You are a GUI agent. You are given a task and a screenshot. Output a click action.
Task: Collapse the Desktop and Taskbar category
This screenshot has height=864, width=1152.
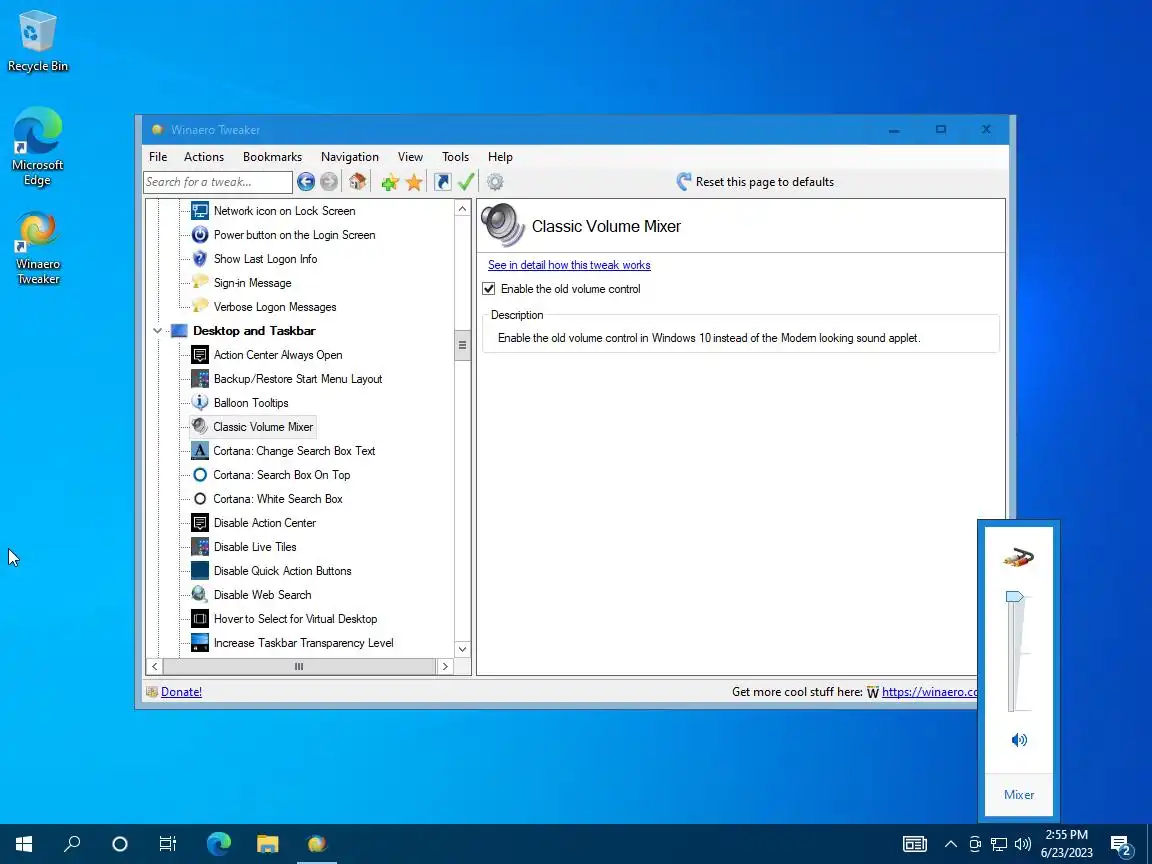point(157,331)
